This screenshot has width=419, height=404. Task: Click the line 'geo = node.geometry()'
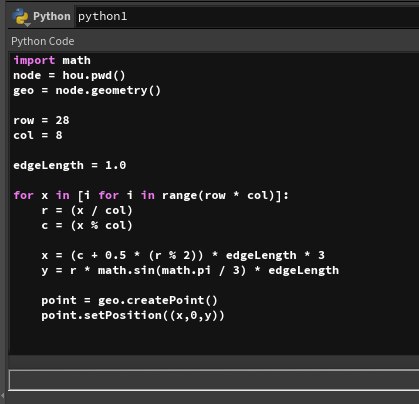87,90
